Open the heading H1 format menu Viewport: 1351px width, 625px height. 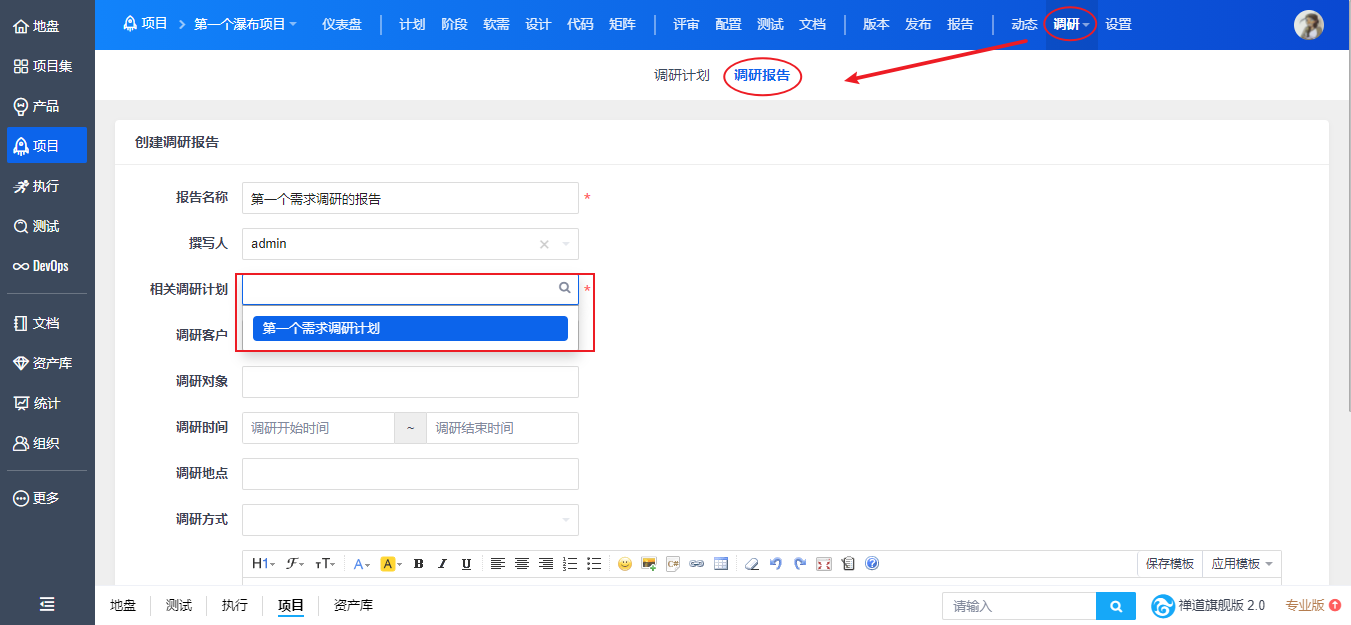coord(263,564)
